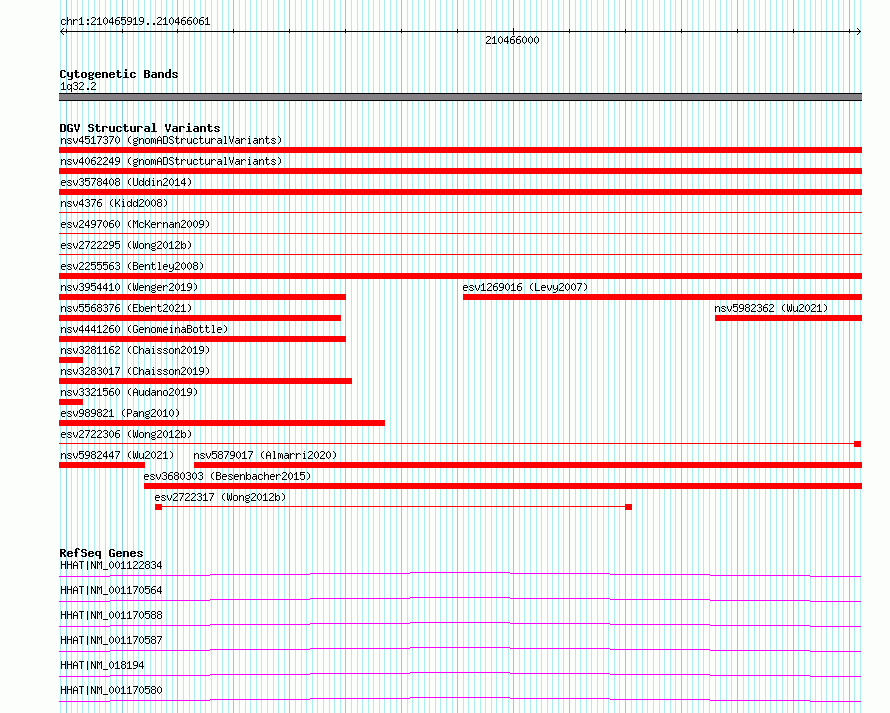The image size is (890, 713).
Task: Click the RefSeq Genes track heading
Action: tap(101, 553)
